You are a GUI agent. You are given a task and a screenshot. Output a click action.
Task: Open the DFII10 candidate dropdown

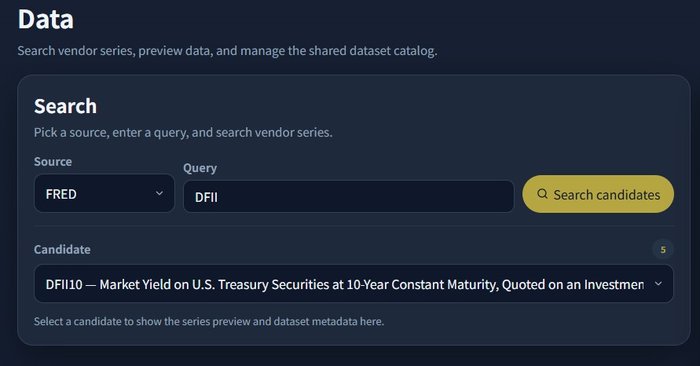tap(354, 284)
